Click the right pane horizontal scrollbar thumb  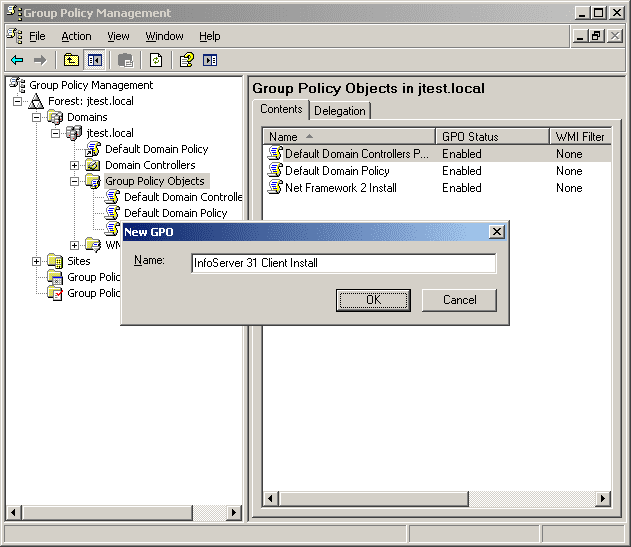tap(373, 499)
